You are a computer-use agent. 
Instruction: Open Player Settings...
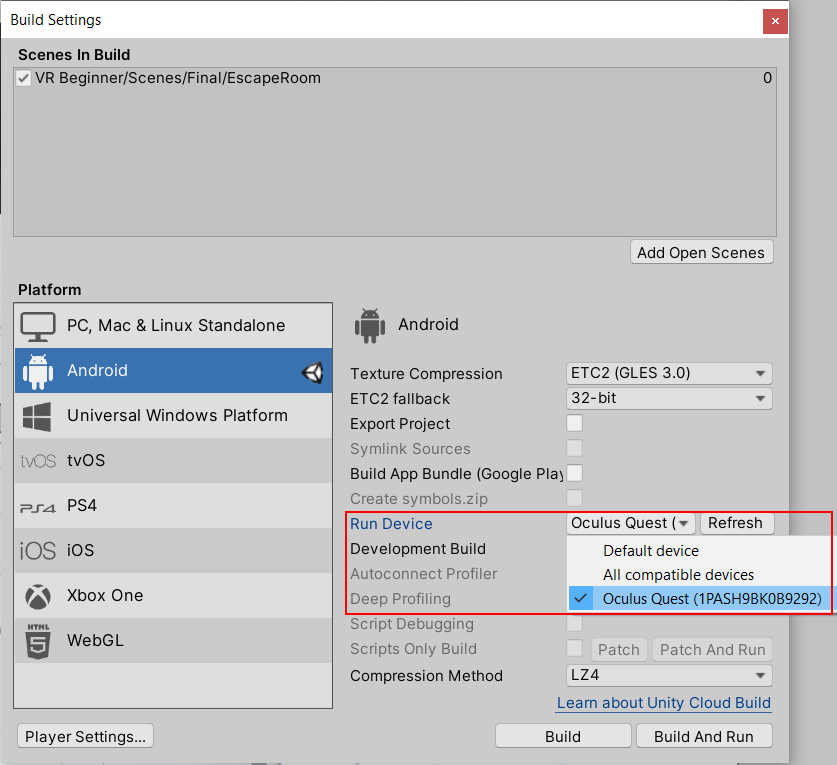[85, 737]
